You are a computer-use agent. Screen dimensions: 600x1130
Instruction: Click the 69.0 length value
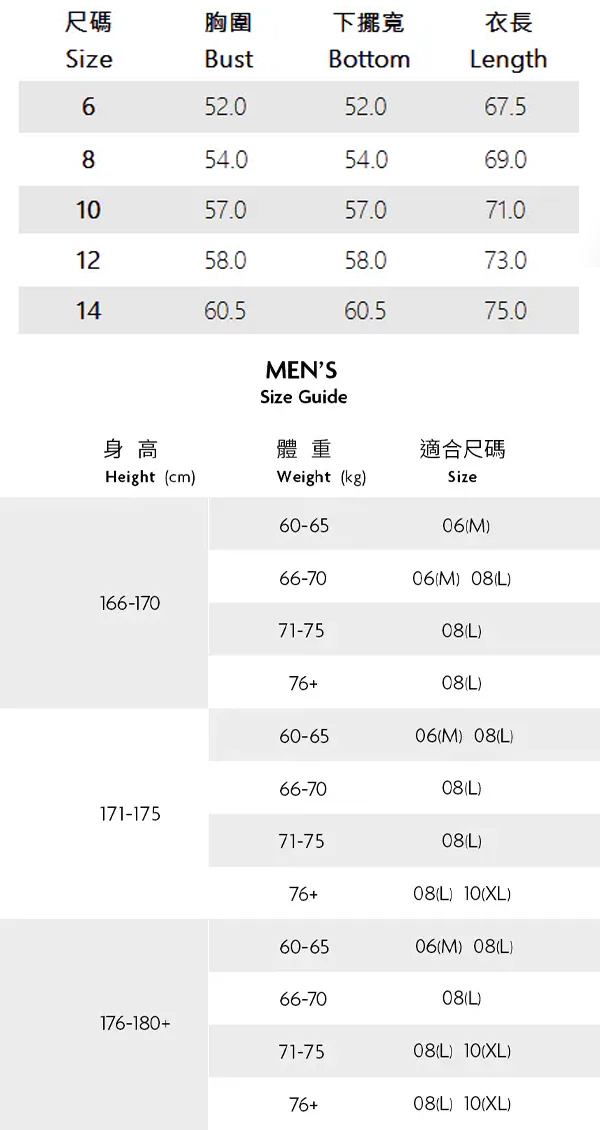point(505,160)
